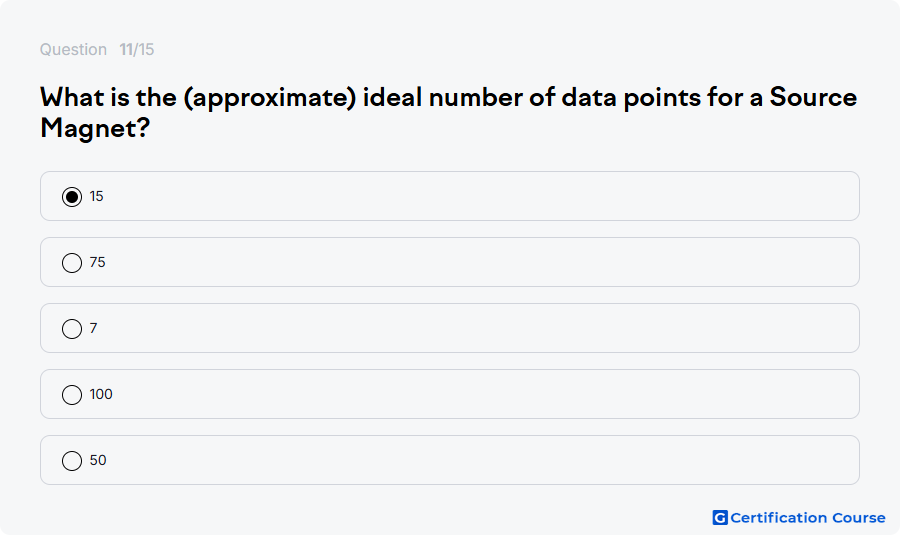900x535 pixels.
Task: Choose the 75 radio button
Action: pyautogui.click(x=72, y=263)
